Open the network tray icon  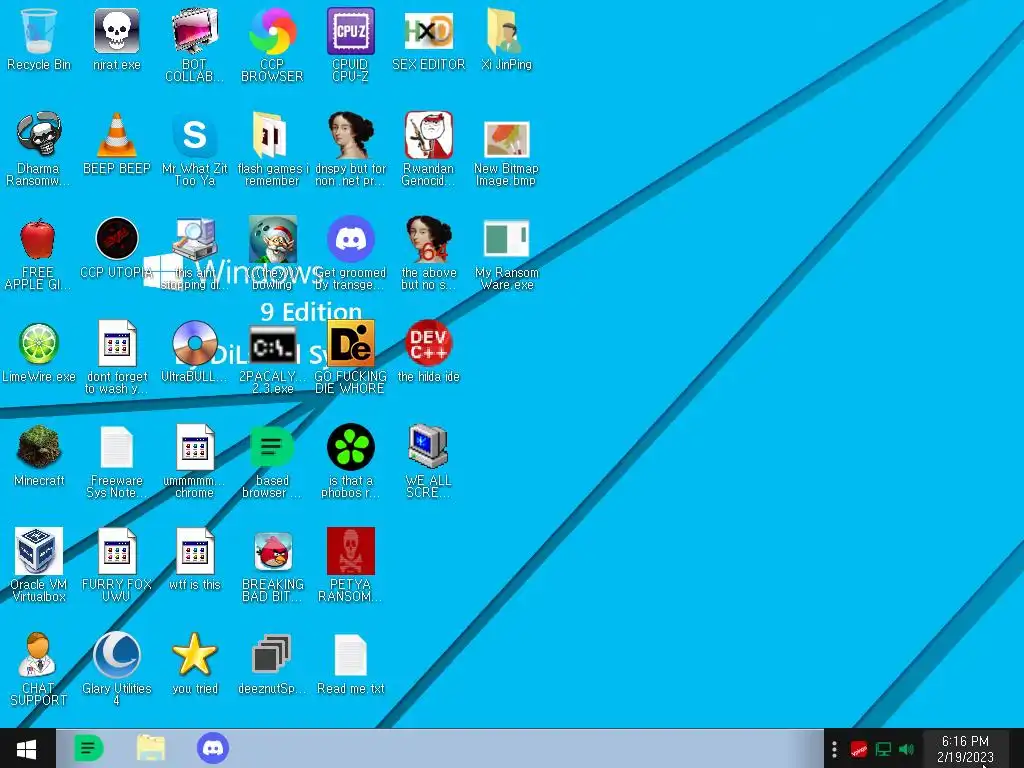point(883,749)
